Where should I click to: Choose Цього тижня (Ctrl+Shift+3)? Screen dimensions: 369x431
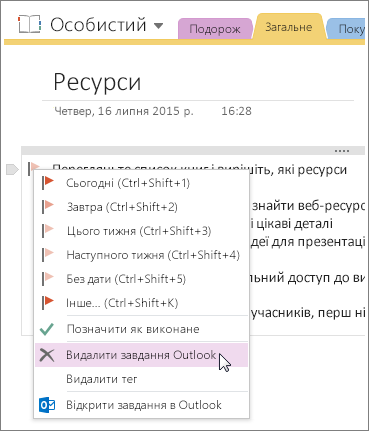pyautogui.click(x=141, y=231)
